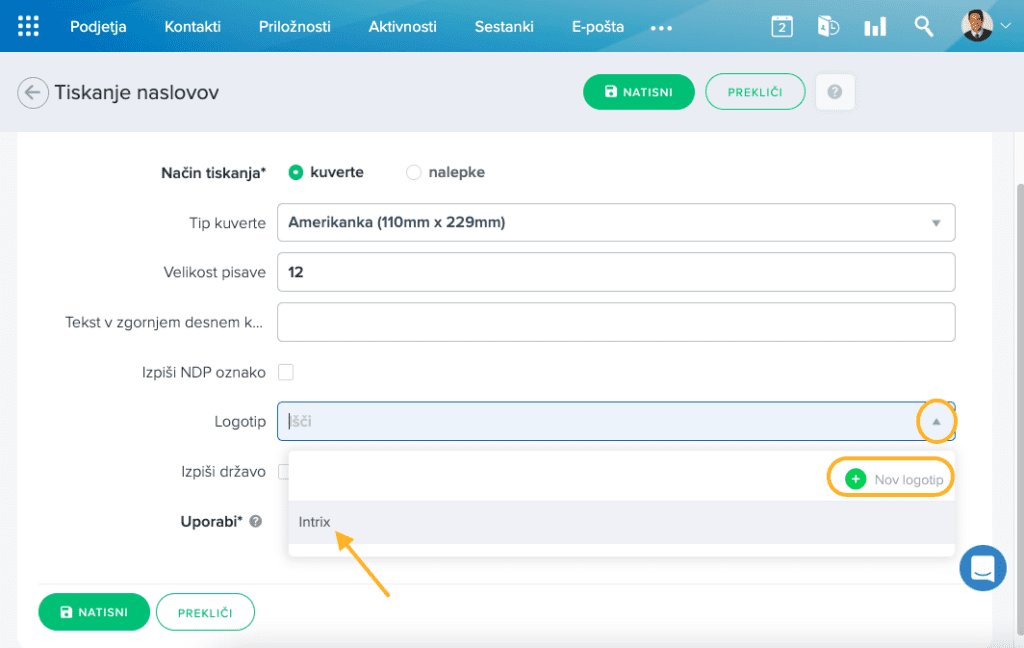
Task: Open the apps grid launcher icon
Action: (29, 27)
